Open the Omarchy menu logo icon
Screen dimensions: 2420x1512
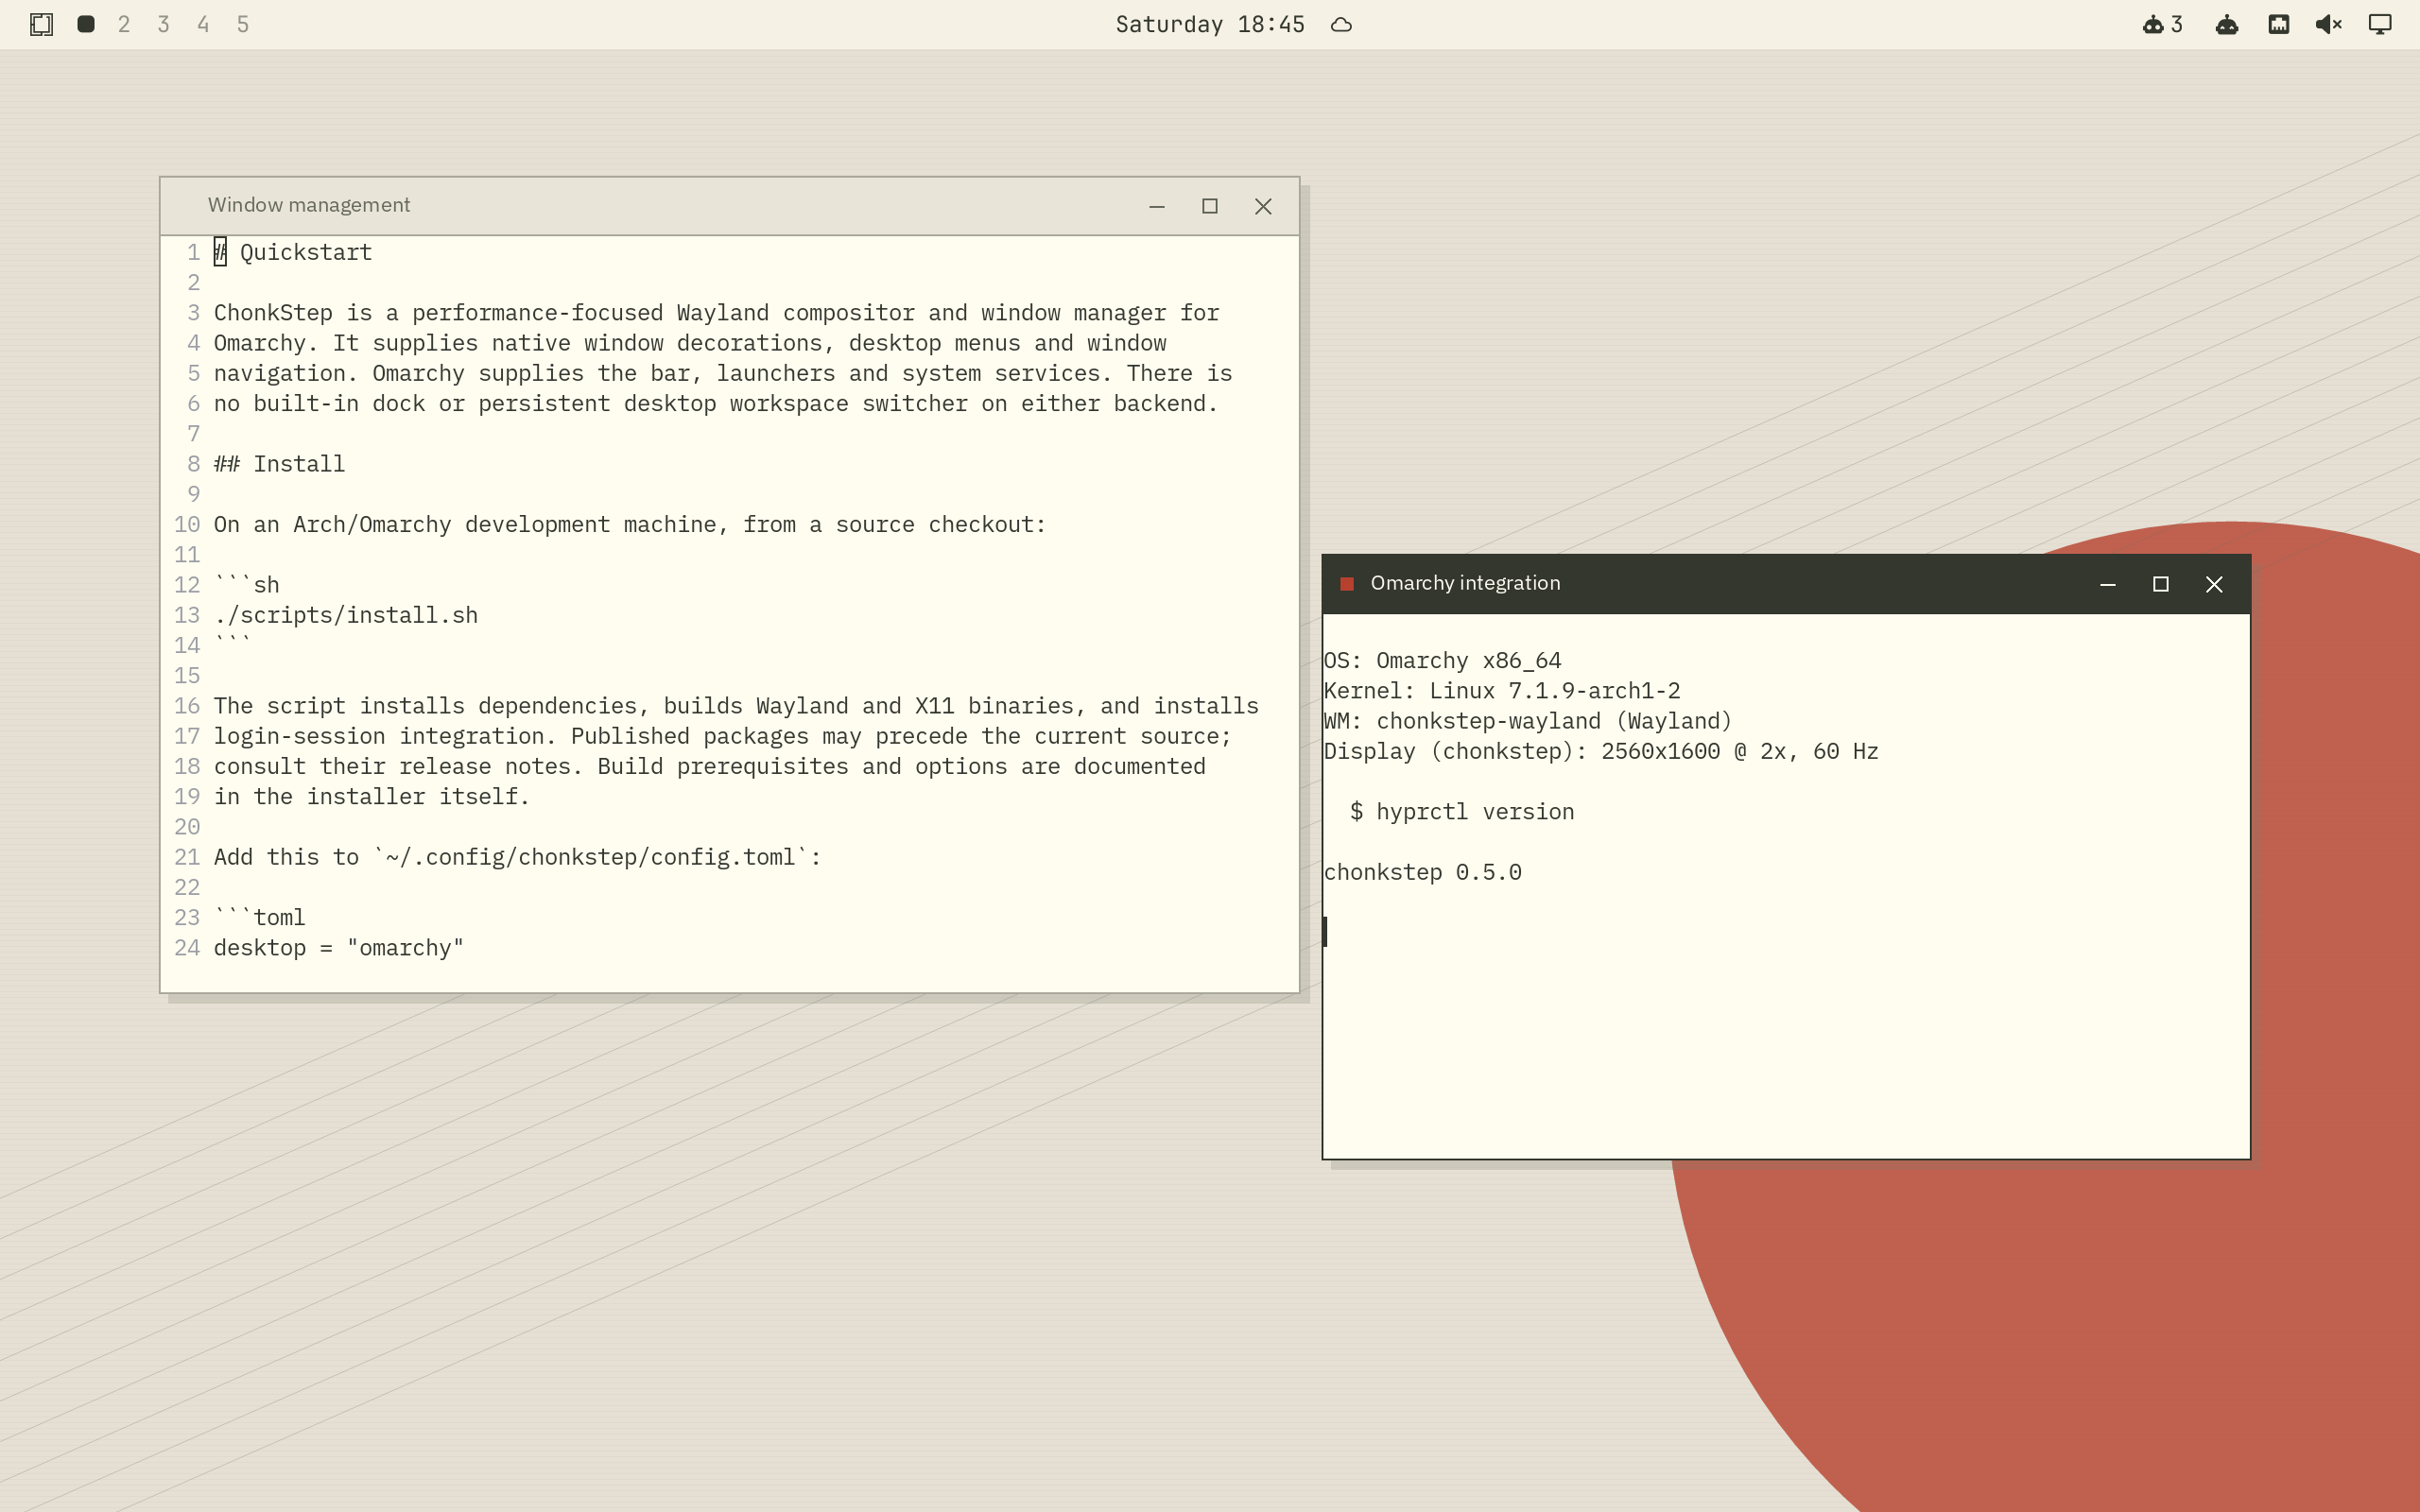[x=41, y=24]
